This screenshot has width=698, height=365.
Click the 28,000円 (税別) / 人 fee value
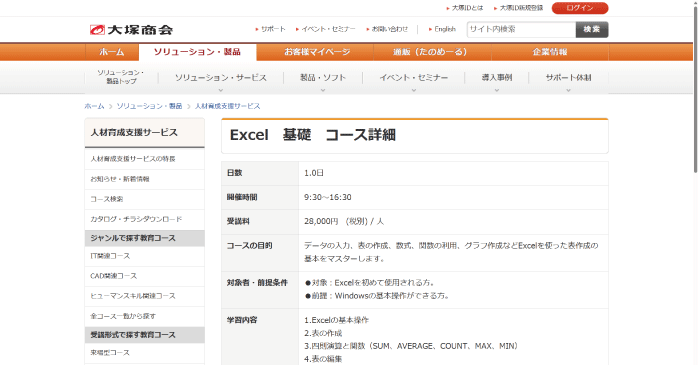[x=344, y=221]
